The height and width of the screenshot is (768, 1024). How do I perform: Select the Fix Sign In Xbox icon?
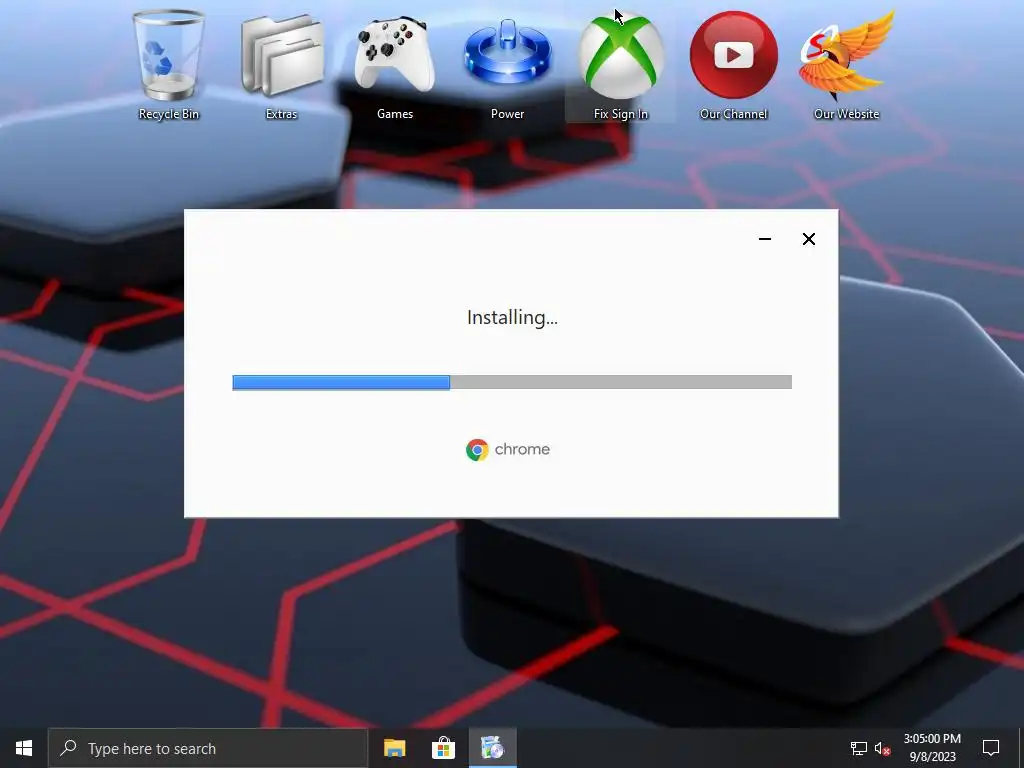(x=620, y=65)
